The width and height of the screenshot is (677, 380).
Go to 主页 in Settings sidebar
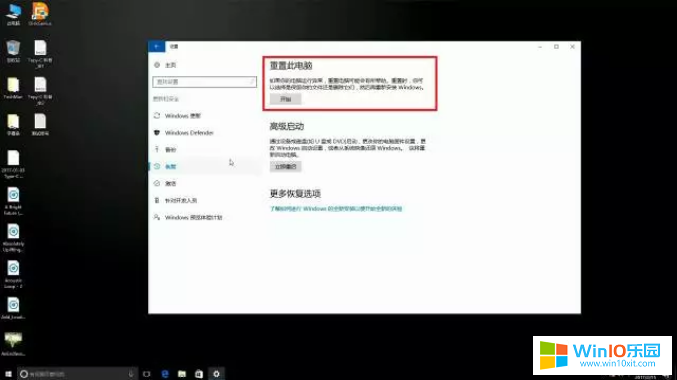[170, 65]
